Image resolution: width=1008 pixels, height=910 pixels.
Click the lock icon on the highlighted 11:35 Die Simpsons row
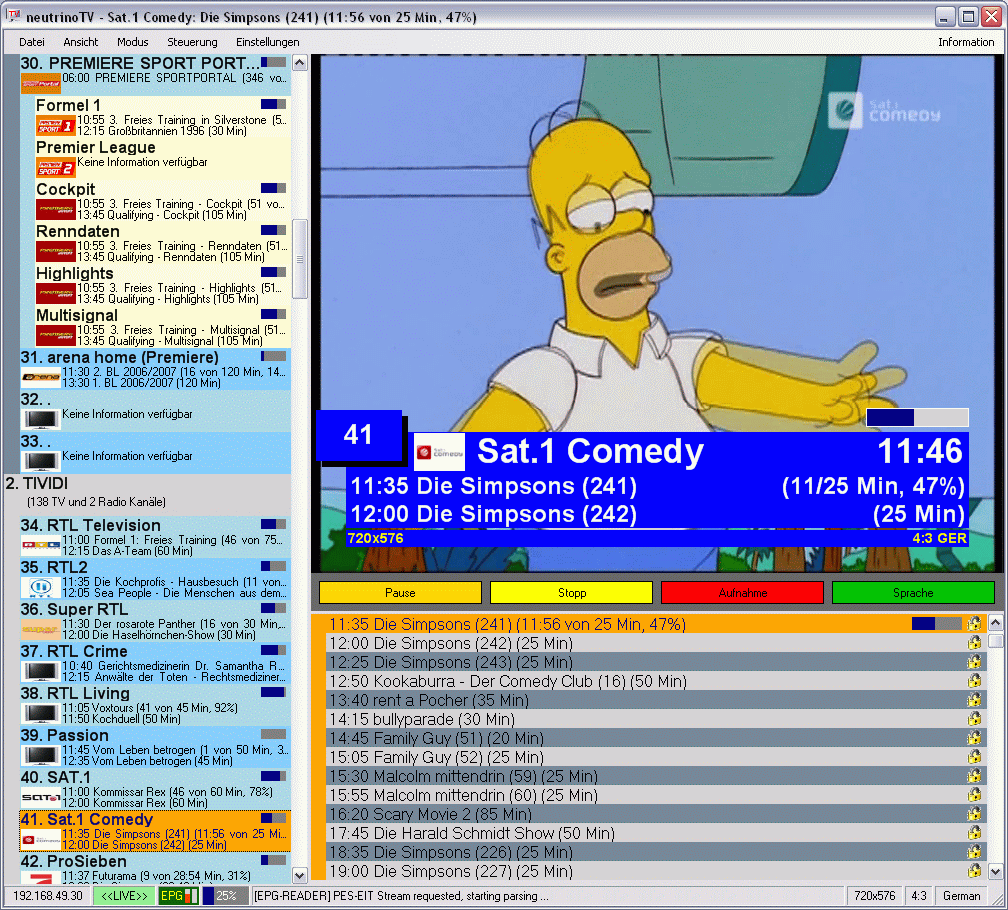tap(974, 623)
